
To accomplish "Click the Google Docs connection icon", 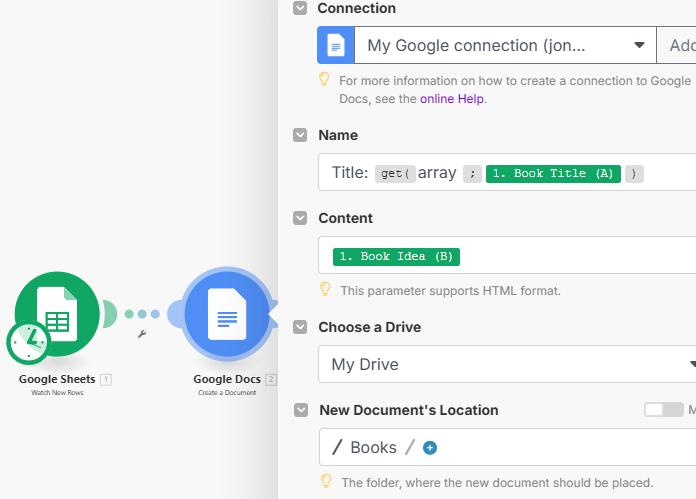I will pos(336,45).
